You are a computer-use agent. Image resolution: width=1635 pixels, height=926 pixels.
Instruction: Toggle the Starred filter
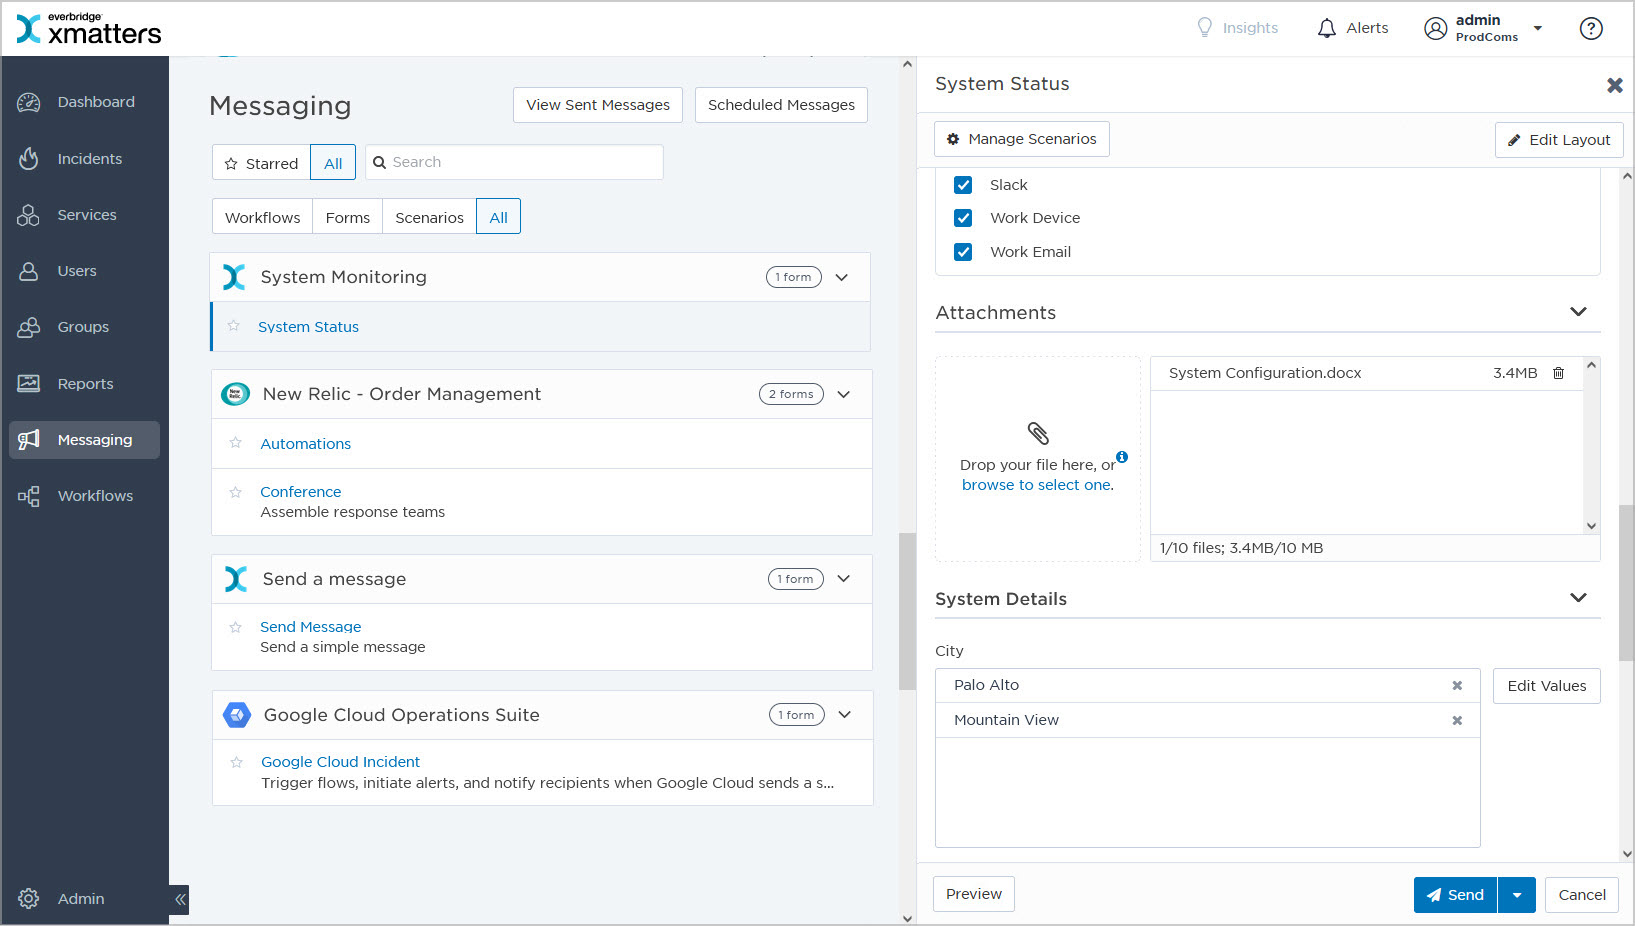(x=261, y=163)
